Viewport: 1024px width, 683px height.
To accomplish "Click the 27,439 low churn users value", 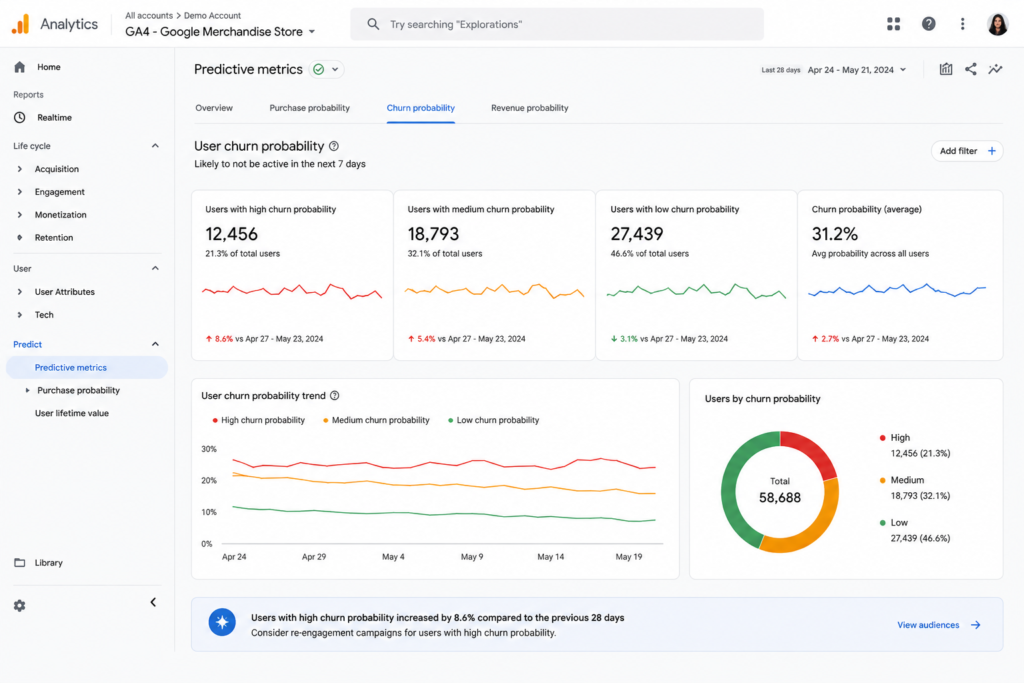I will tap(637, 234).
